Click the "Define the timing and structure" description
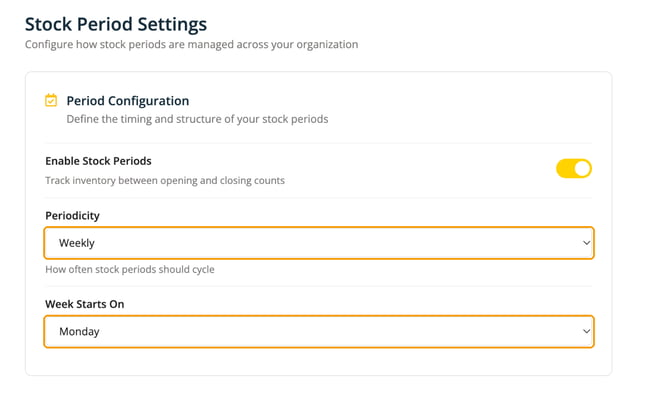The width and height of the screenshot is (670, 394). click(x=197, y=119)
